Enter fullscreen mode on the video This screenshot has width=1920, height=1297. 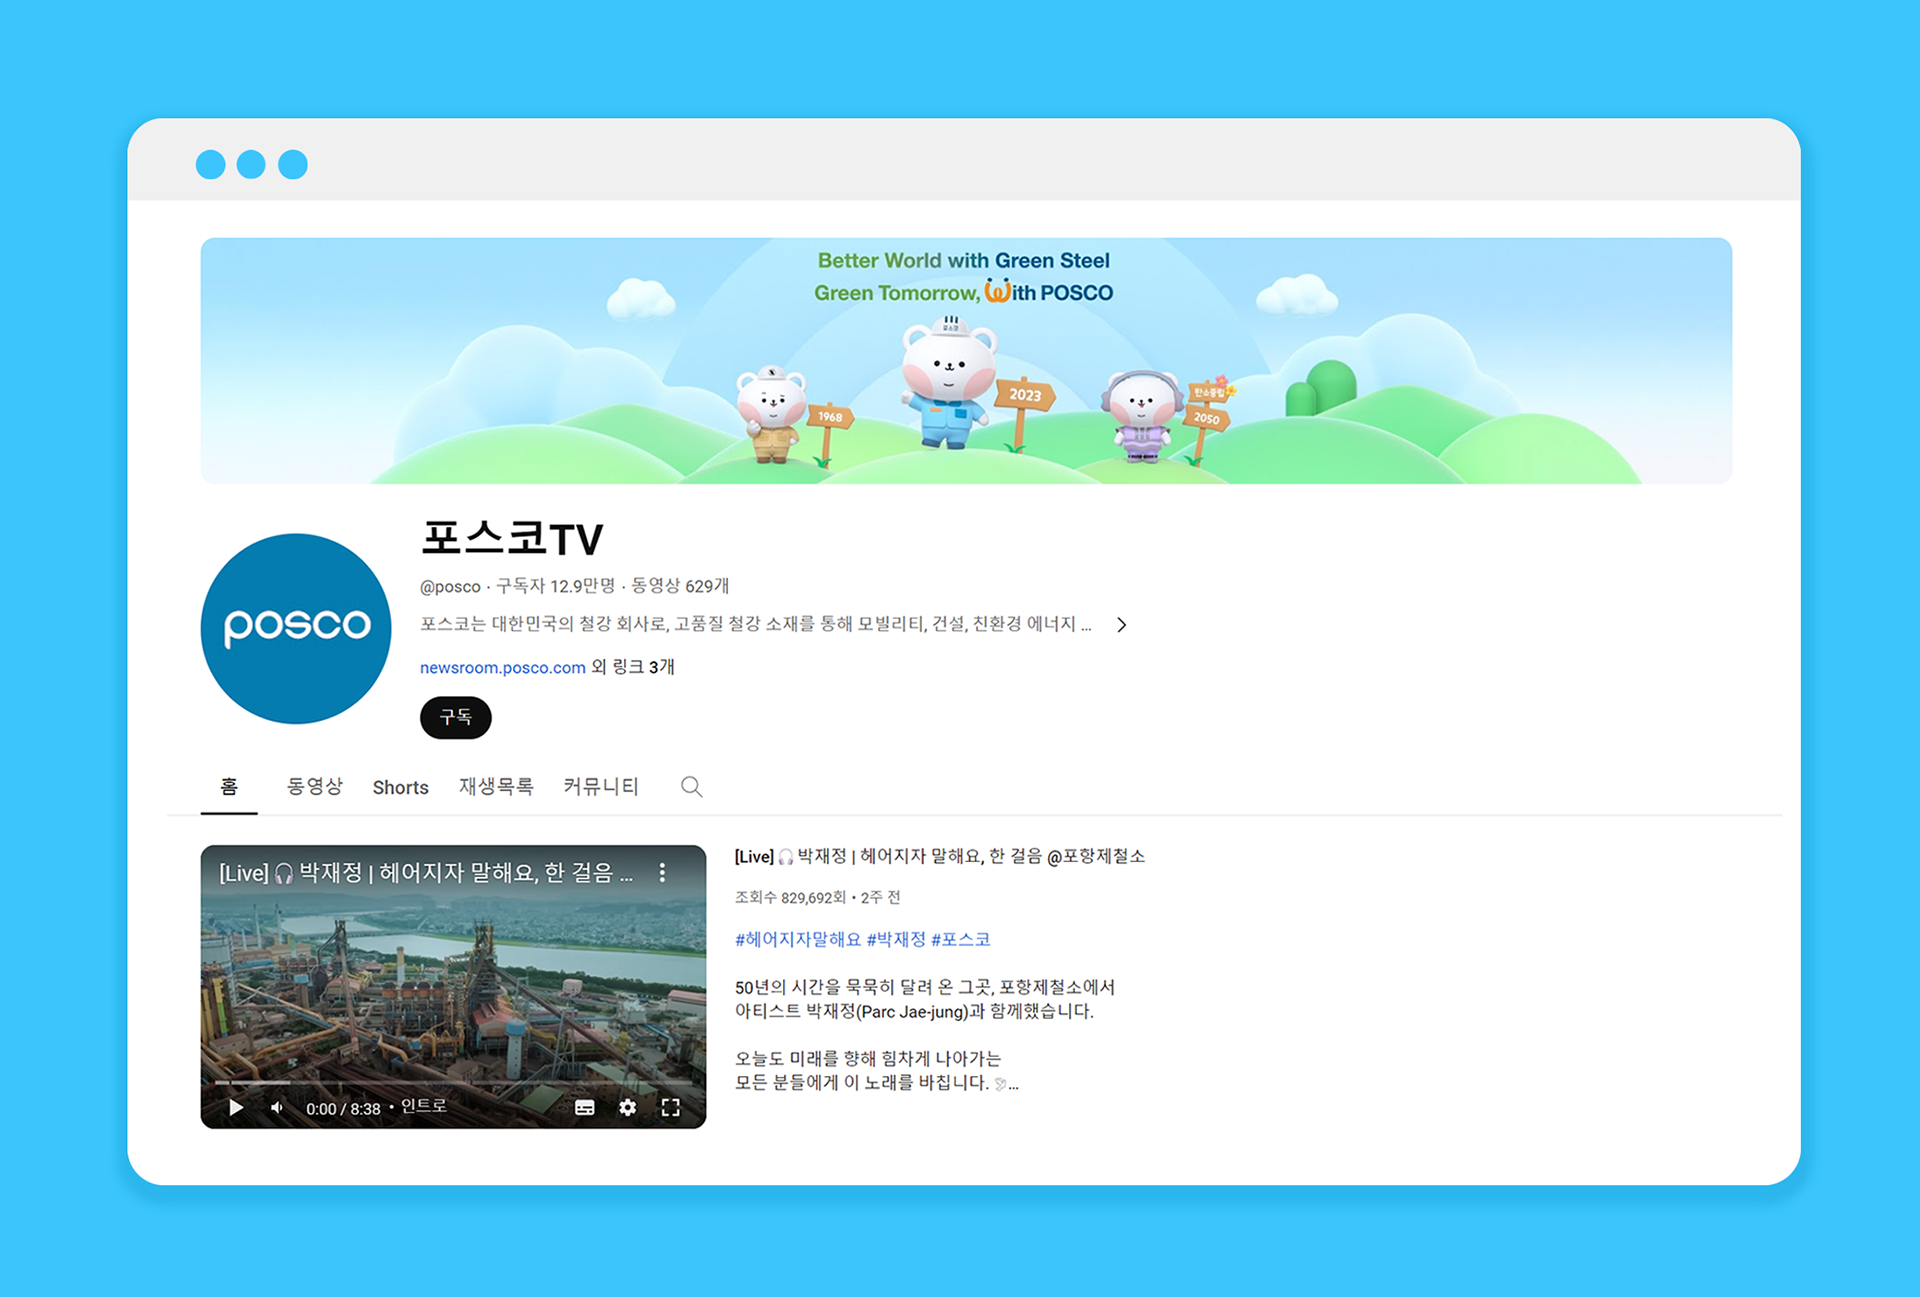671,1107
